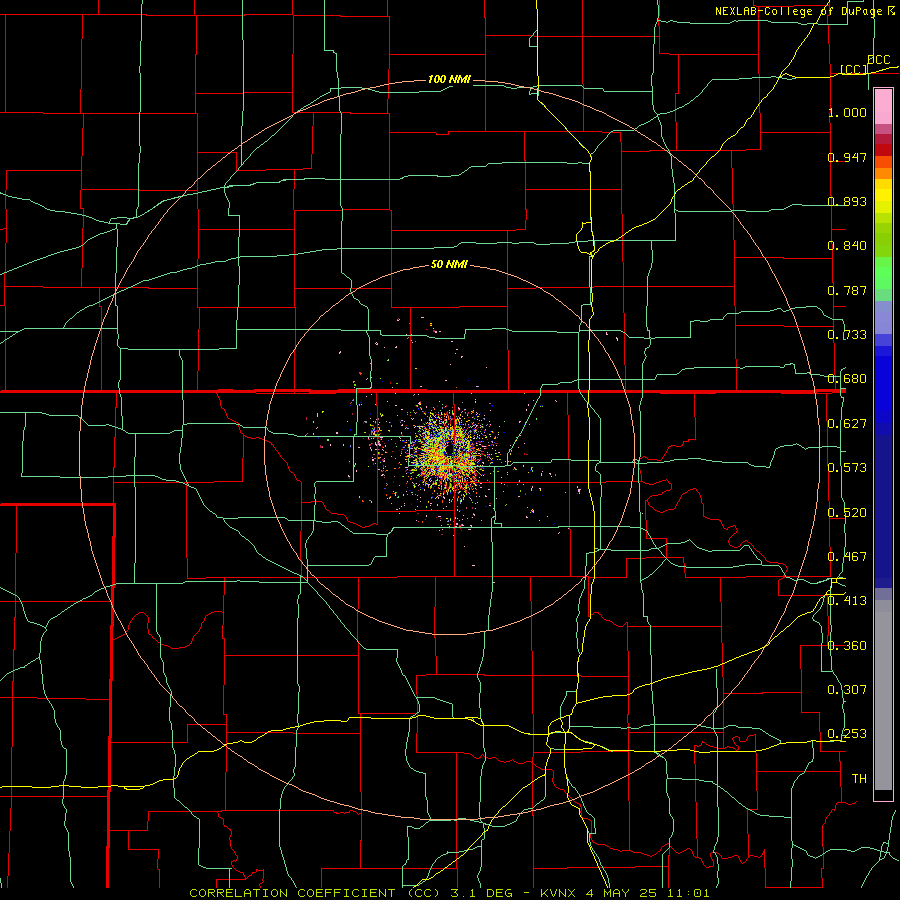Click the 0.413 scale value
This screenshot has width=900, height=900.
[x=847, y=601]
